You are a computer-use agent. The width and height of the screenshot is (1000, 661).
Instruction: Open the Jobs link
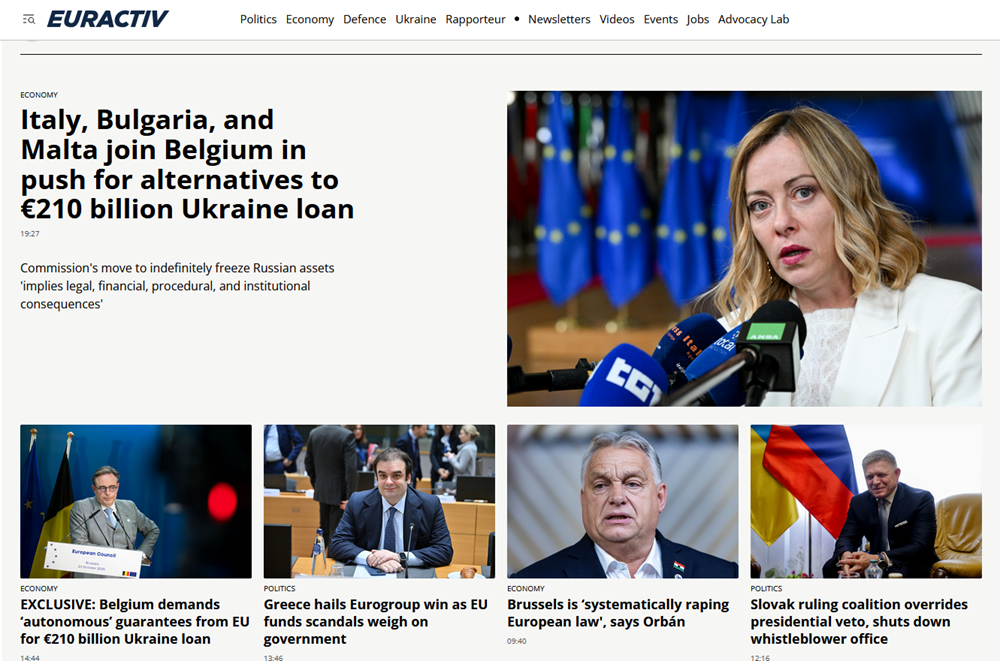[698, 19]
